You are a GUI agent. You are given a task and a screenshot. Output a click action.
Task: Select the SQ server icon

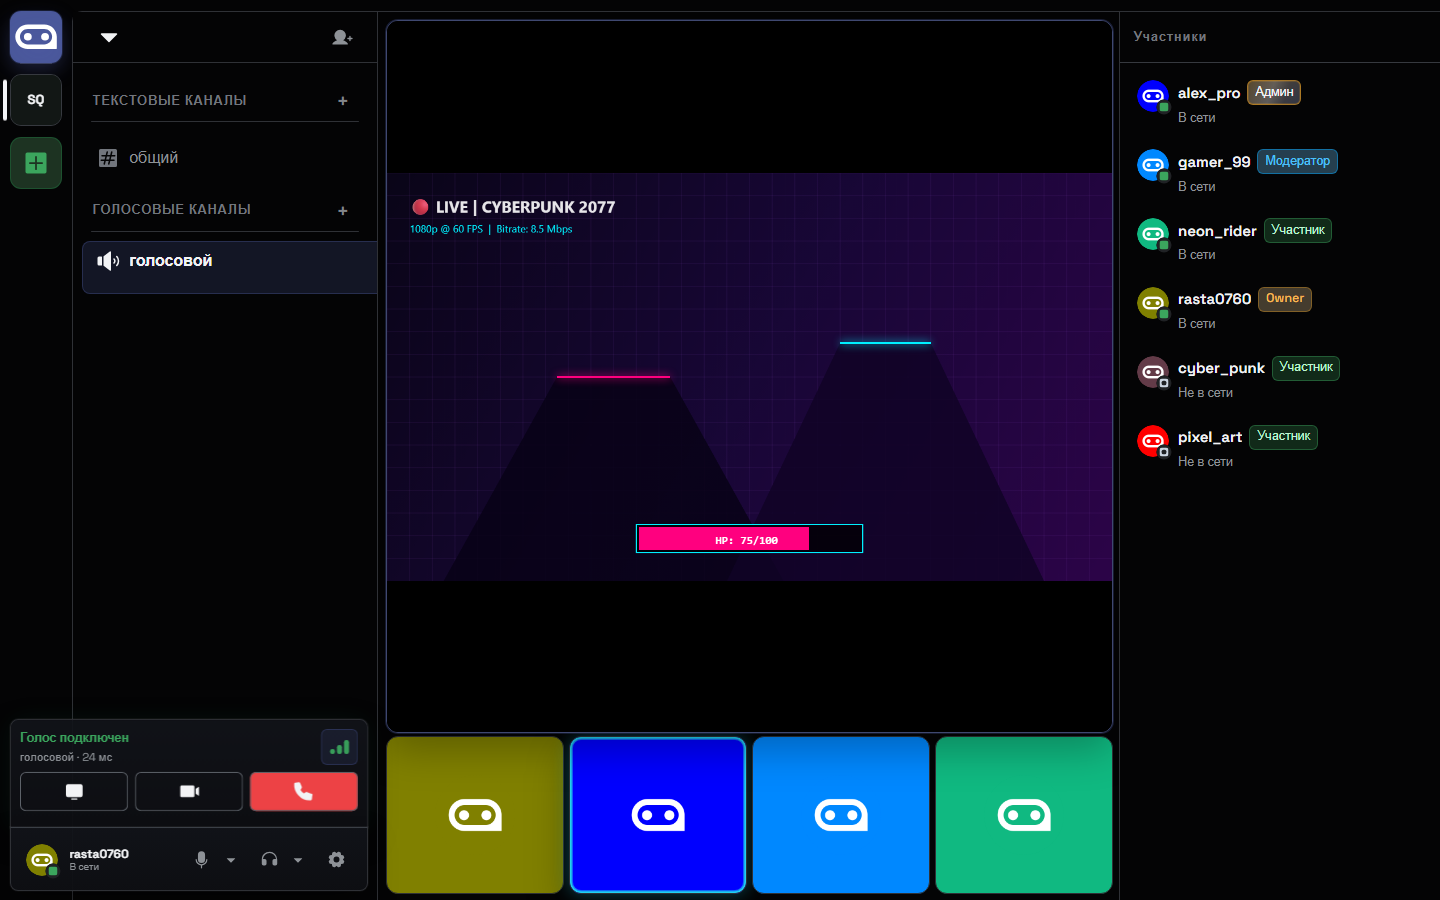(x=36, y=100)
